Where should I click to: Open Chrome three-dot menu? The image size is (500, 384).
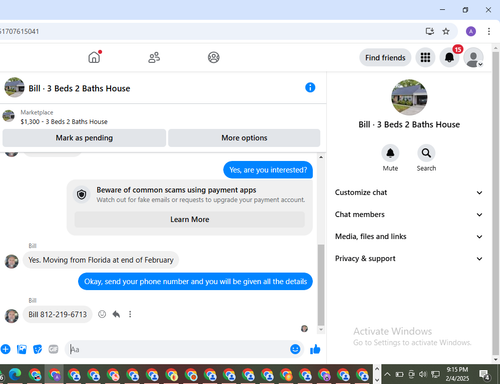click(x=489, y=31)
